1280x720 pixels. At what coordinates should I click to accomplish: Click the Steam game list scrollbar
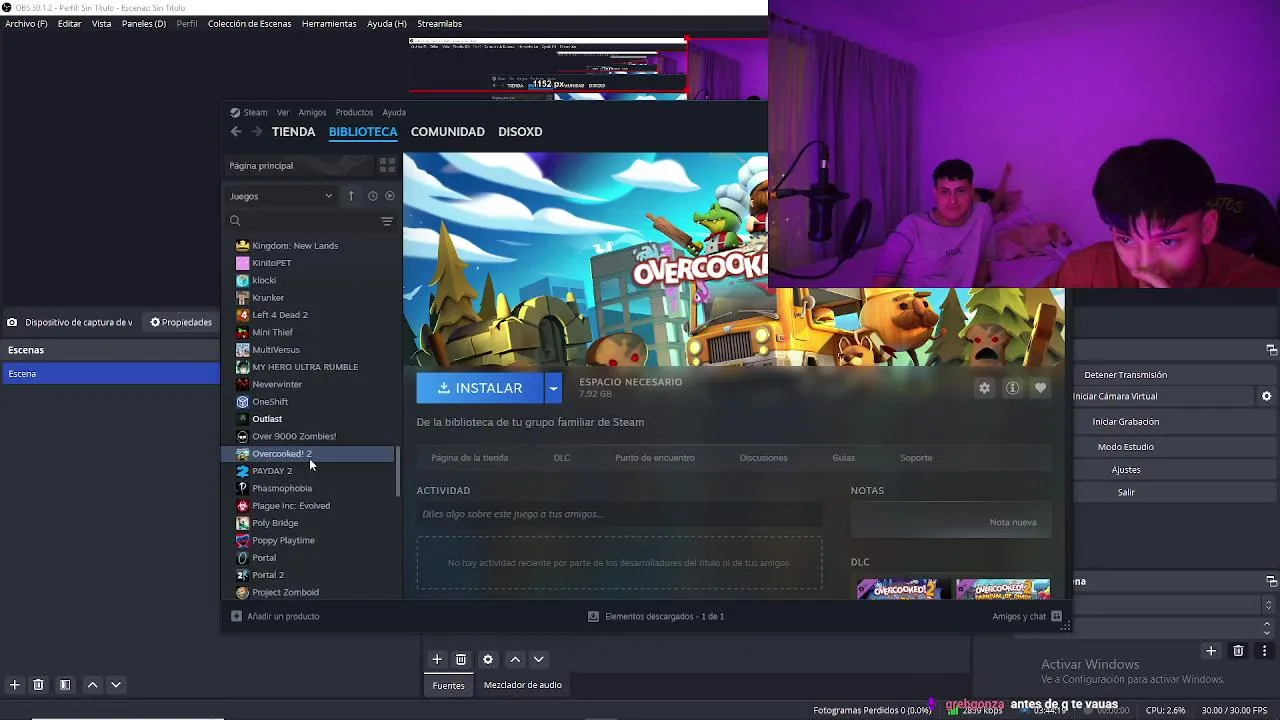(398, 471)
